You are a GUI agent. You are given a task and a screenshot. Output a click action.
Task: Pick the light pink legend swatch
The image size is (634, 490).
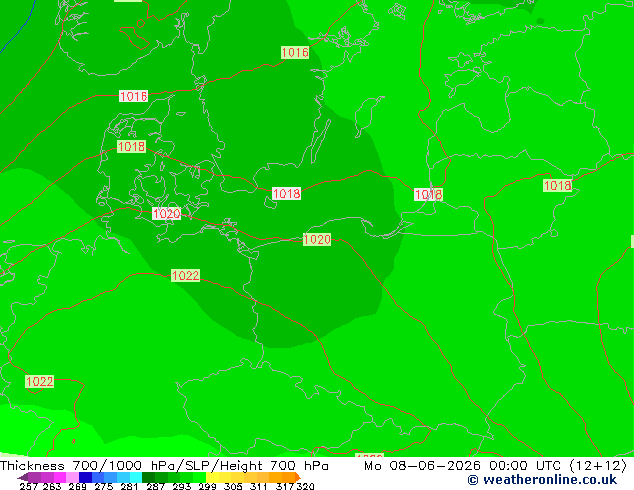click(x=72, y=477)
